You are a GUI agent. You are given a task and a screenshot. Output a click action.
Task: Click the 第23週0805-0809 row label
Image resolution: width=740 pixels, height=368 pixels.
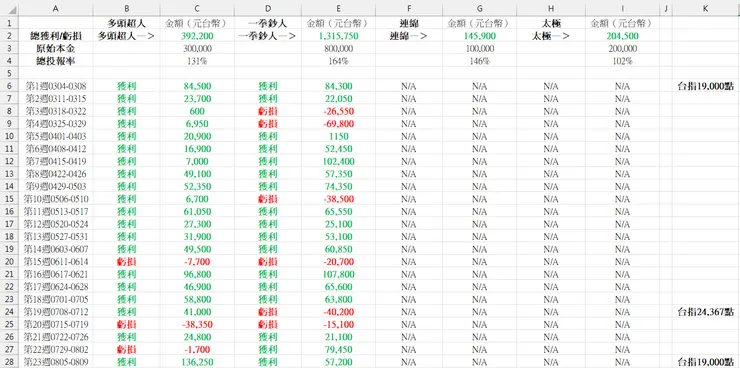(x=56, y=362)
